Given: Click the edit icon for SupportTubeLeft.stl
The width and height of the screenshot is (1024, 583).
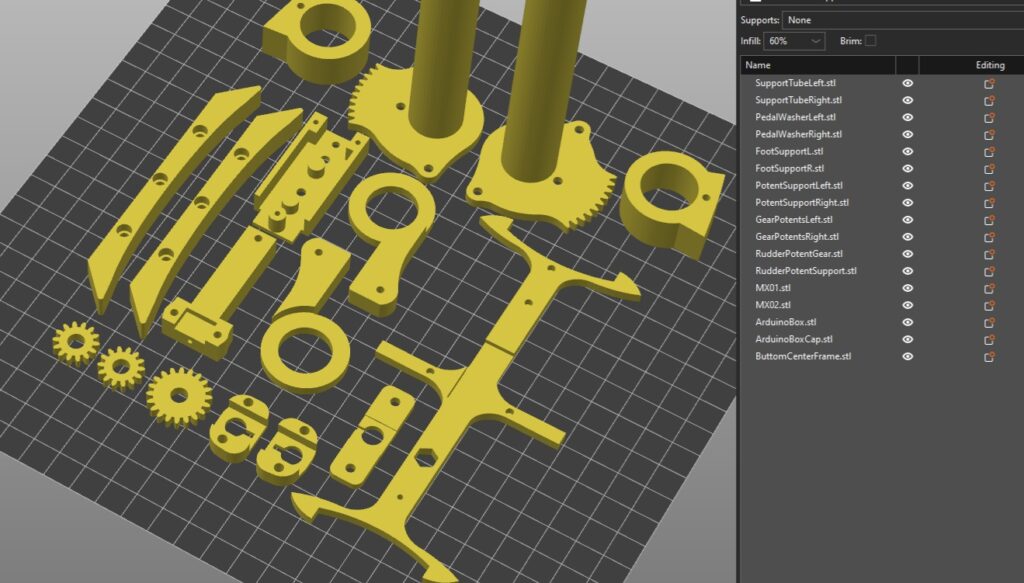Looking at the screenshot, I should pyautogui.click(x=989, y=84).
